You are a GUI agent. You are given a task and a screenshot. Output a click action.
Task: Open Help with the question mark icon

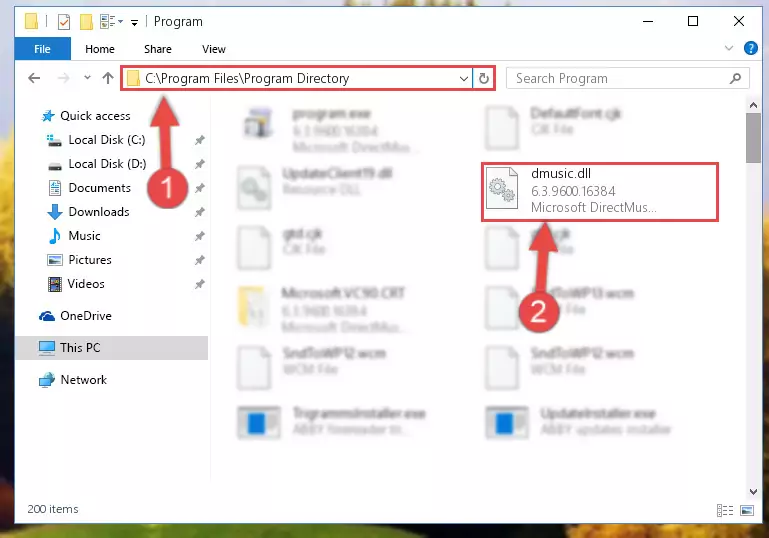750,48
